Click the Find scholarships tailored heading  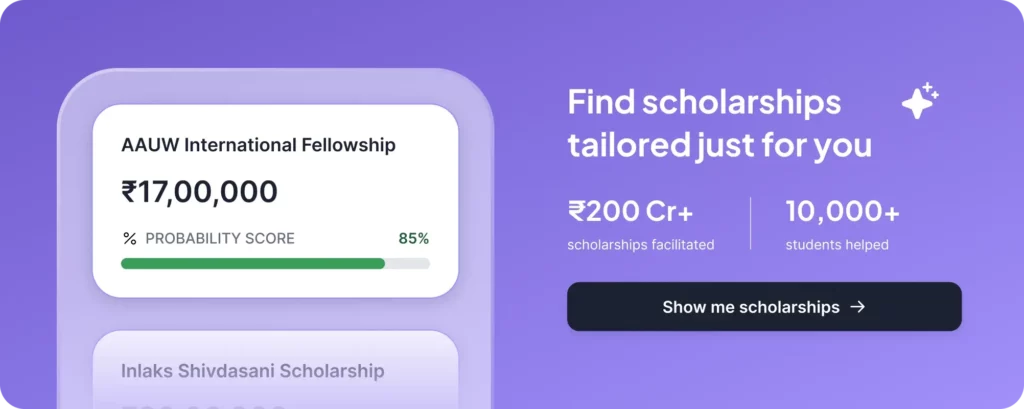tap(719, 123)
